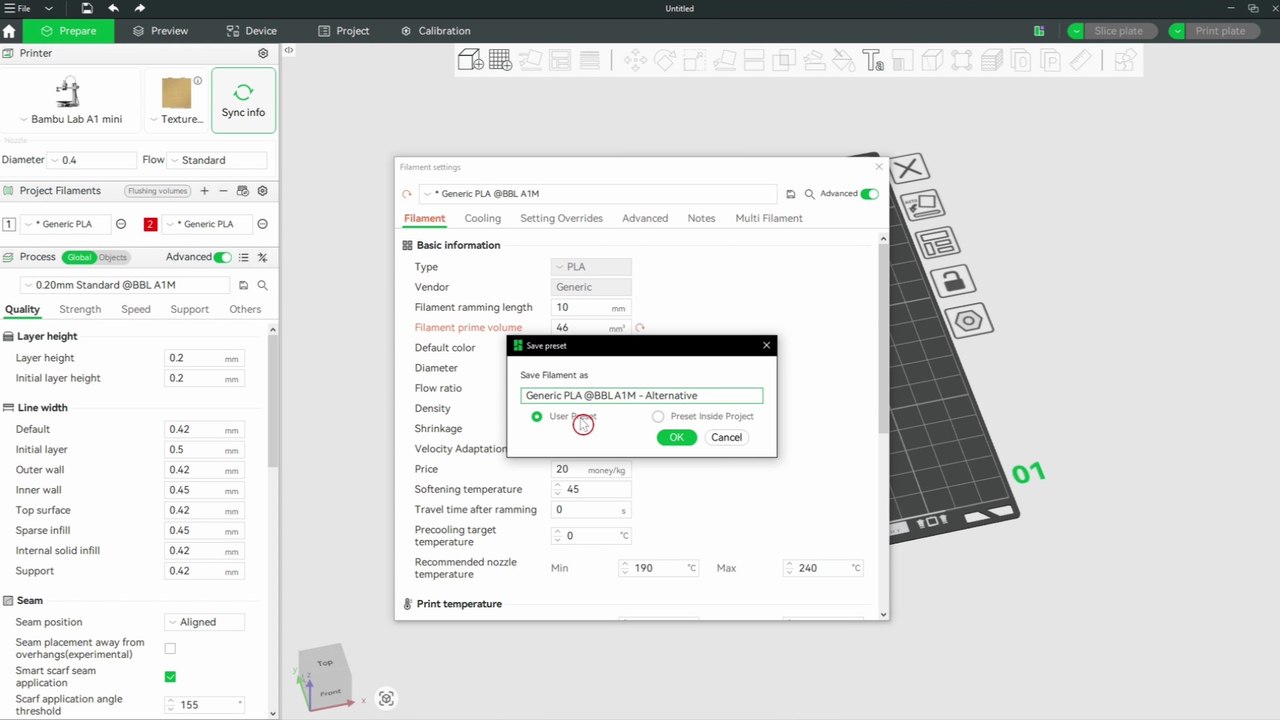Screen dimensions: 1280x720
Task: Uncheck Smart scarf seam application checkbox
Action: coord(170,677)
